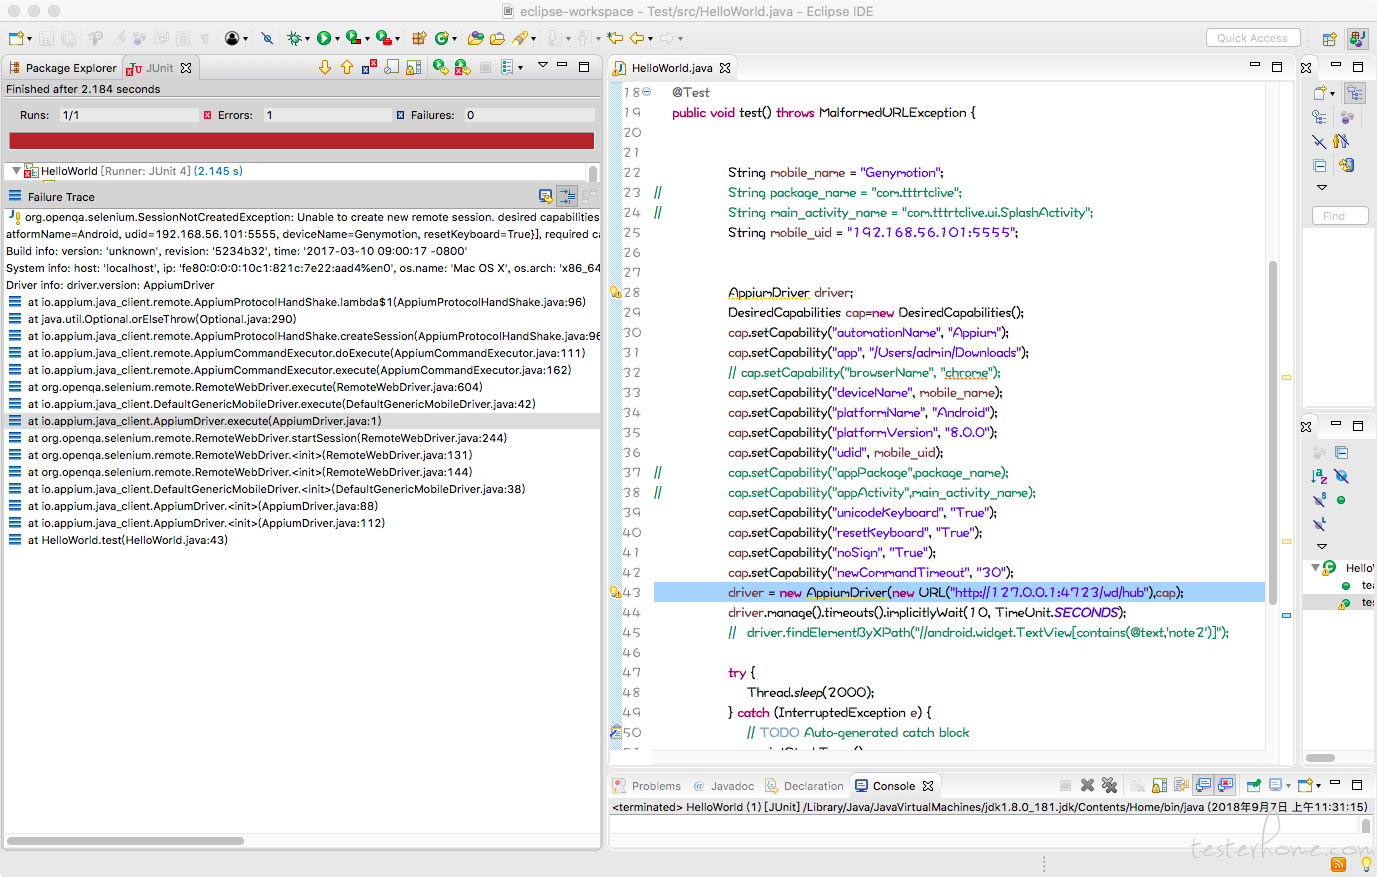Click JUnit red progress bar
This screenshot has width=1377, height=877.
pyautogui.click(x=301, y=141)
